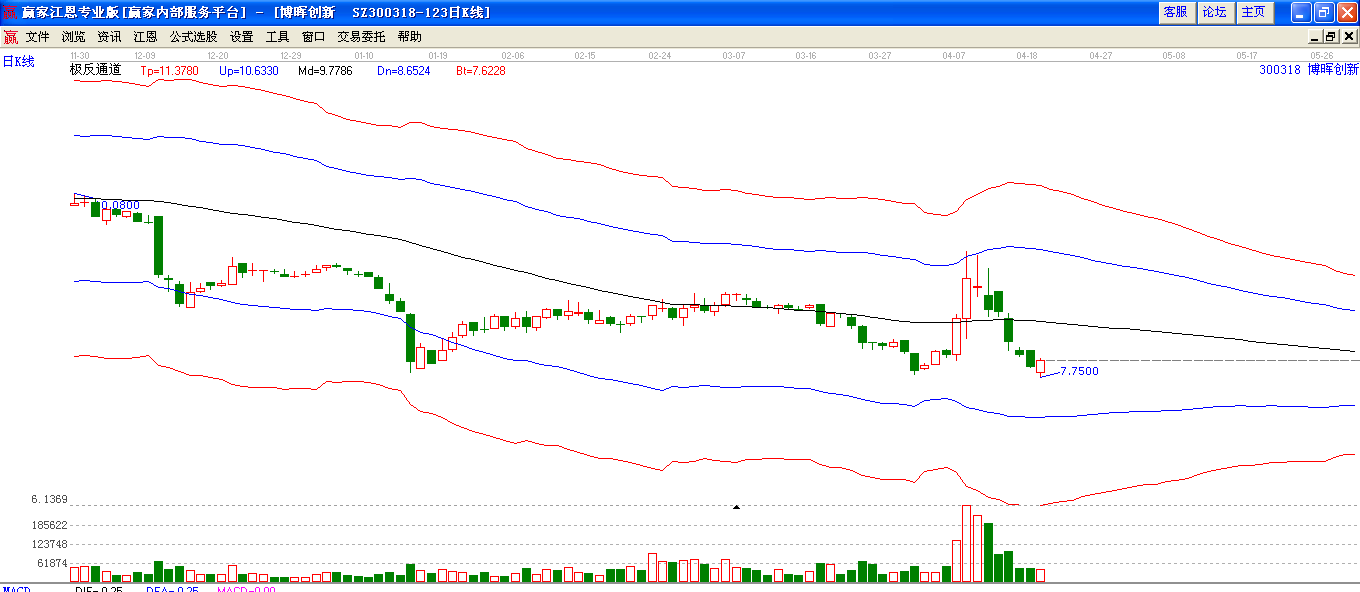Open the 浏览 menu
1360x592 pixels.
click(74, 37)
